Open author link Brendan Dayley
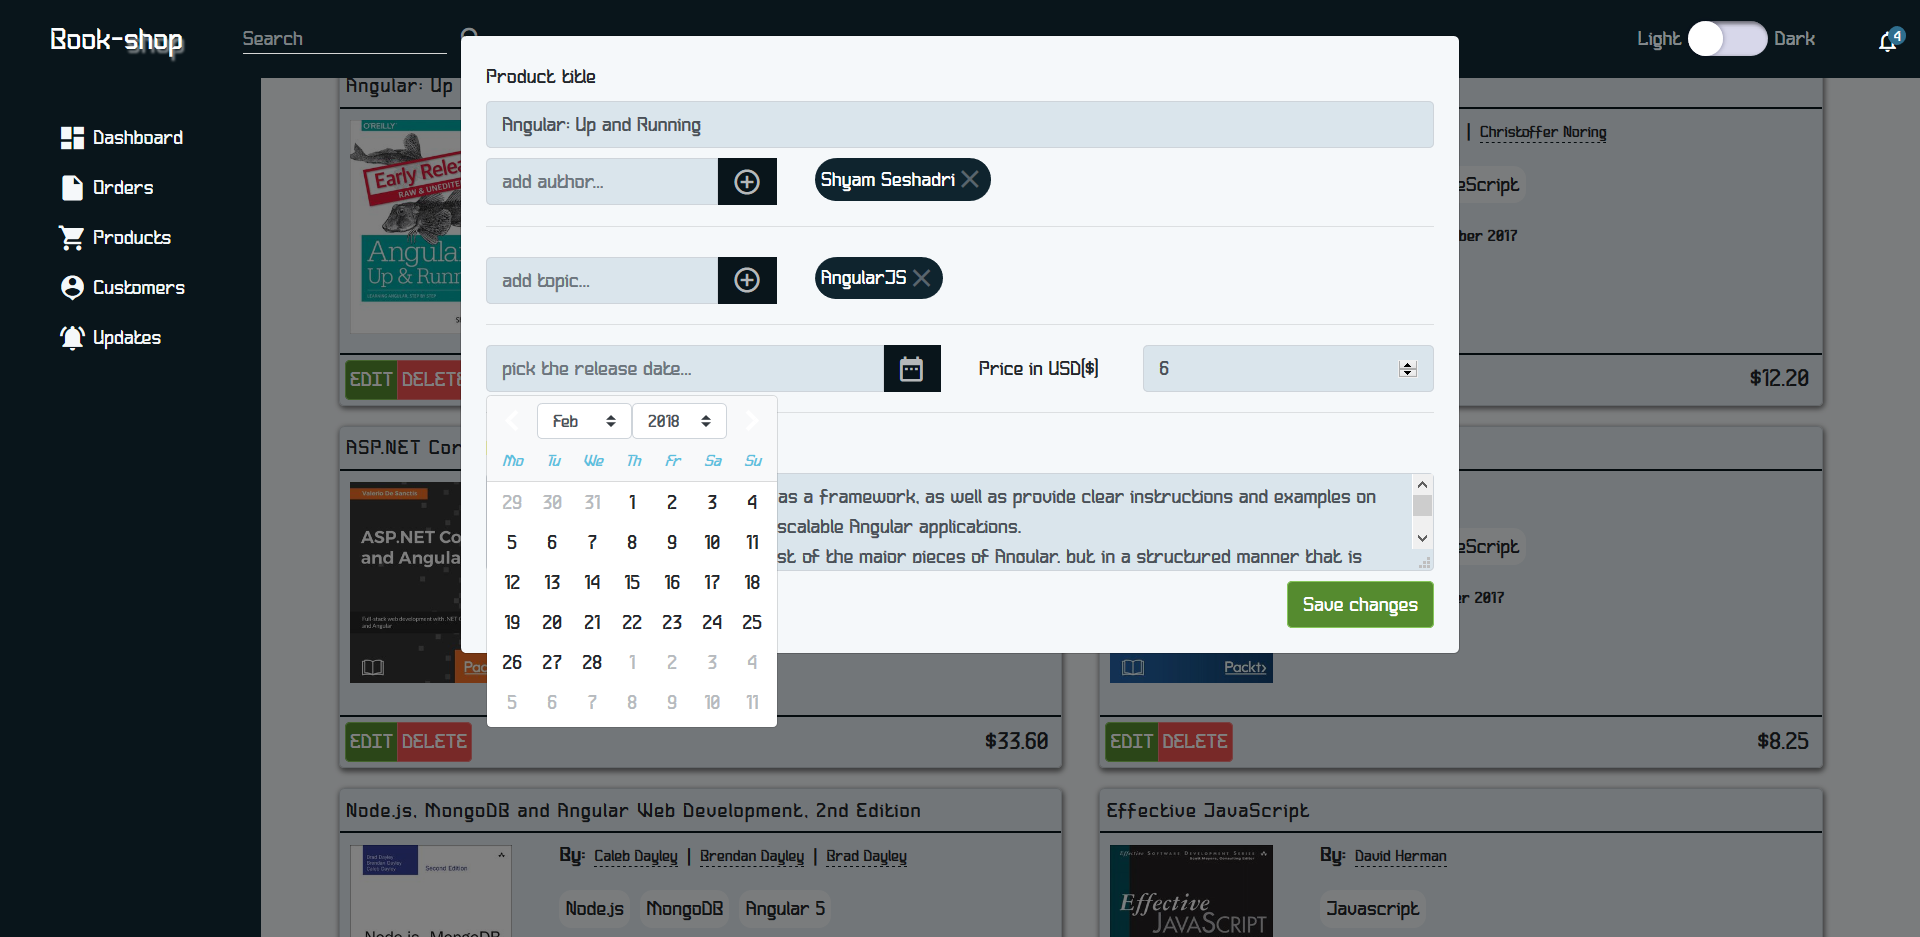 [x=752, y=856]
